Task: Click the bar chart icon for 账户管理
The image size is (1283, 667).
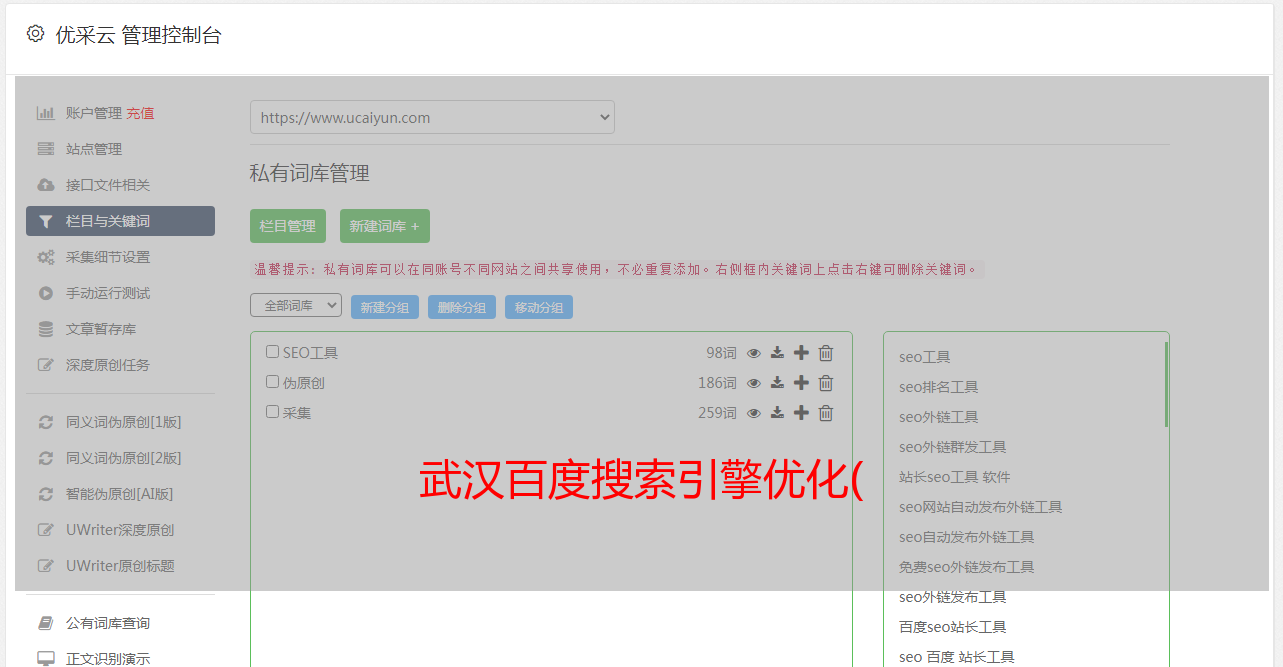Action: point(46,113)
